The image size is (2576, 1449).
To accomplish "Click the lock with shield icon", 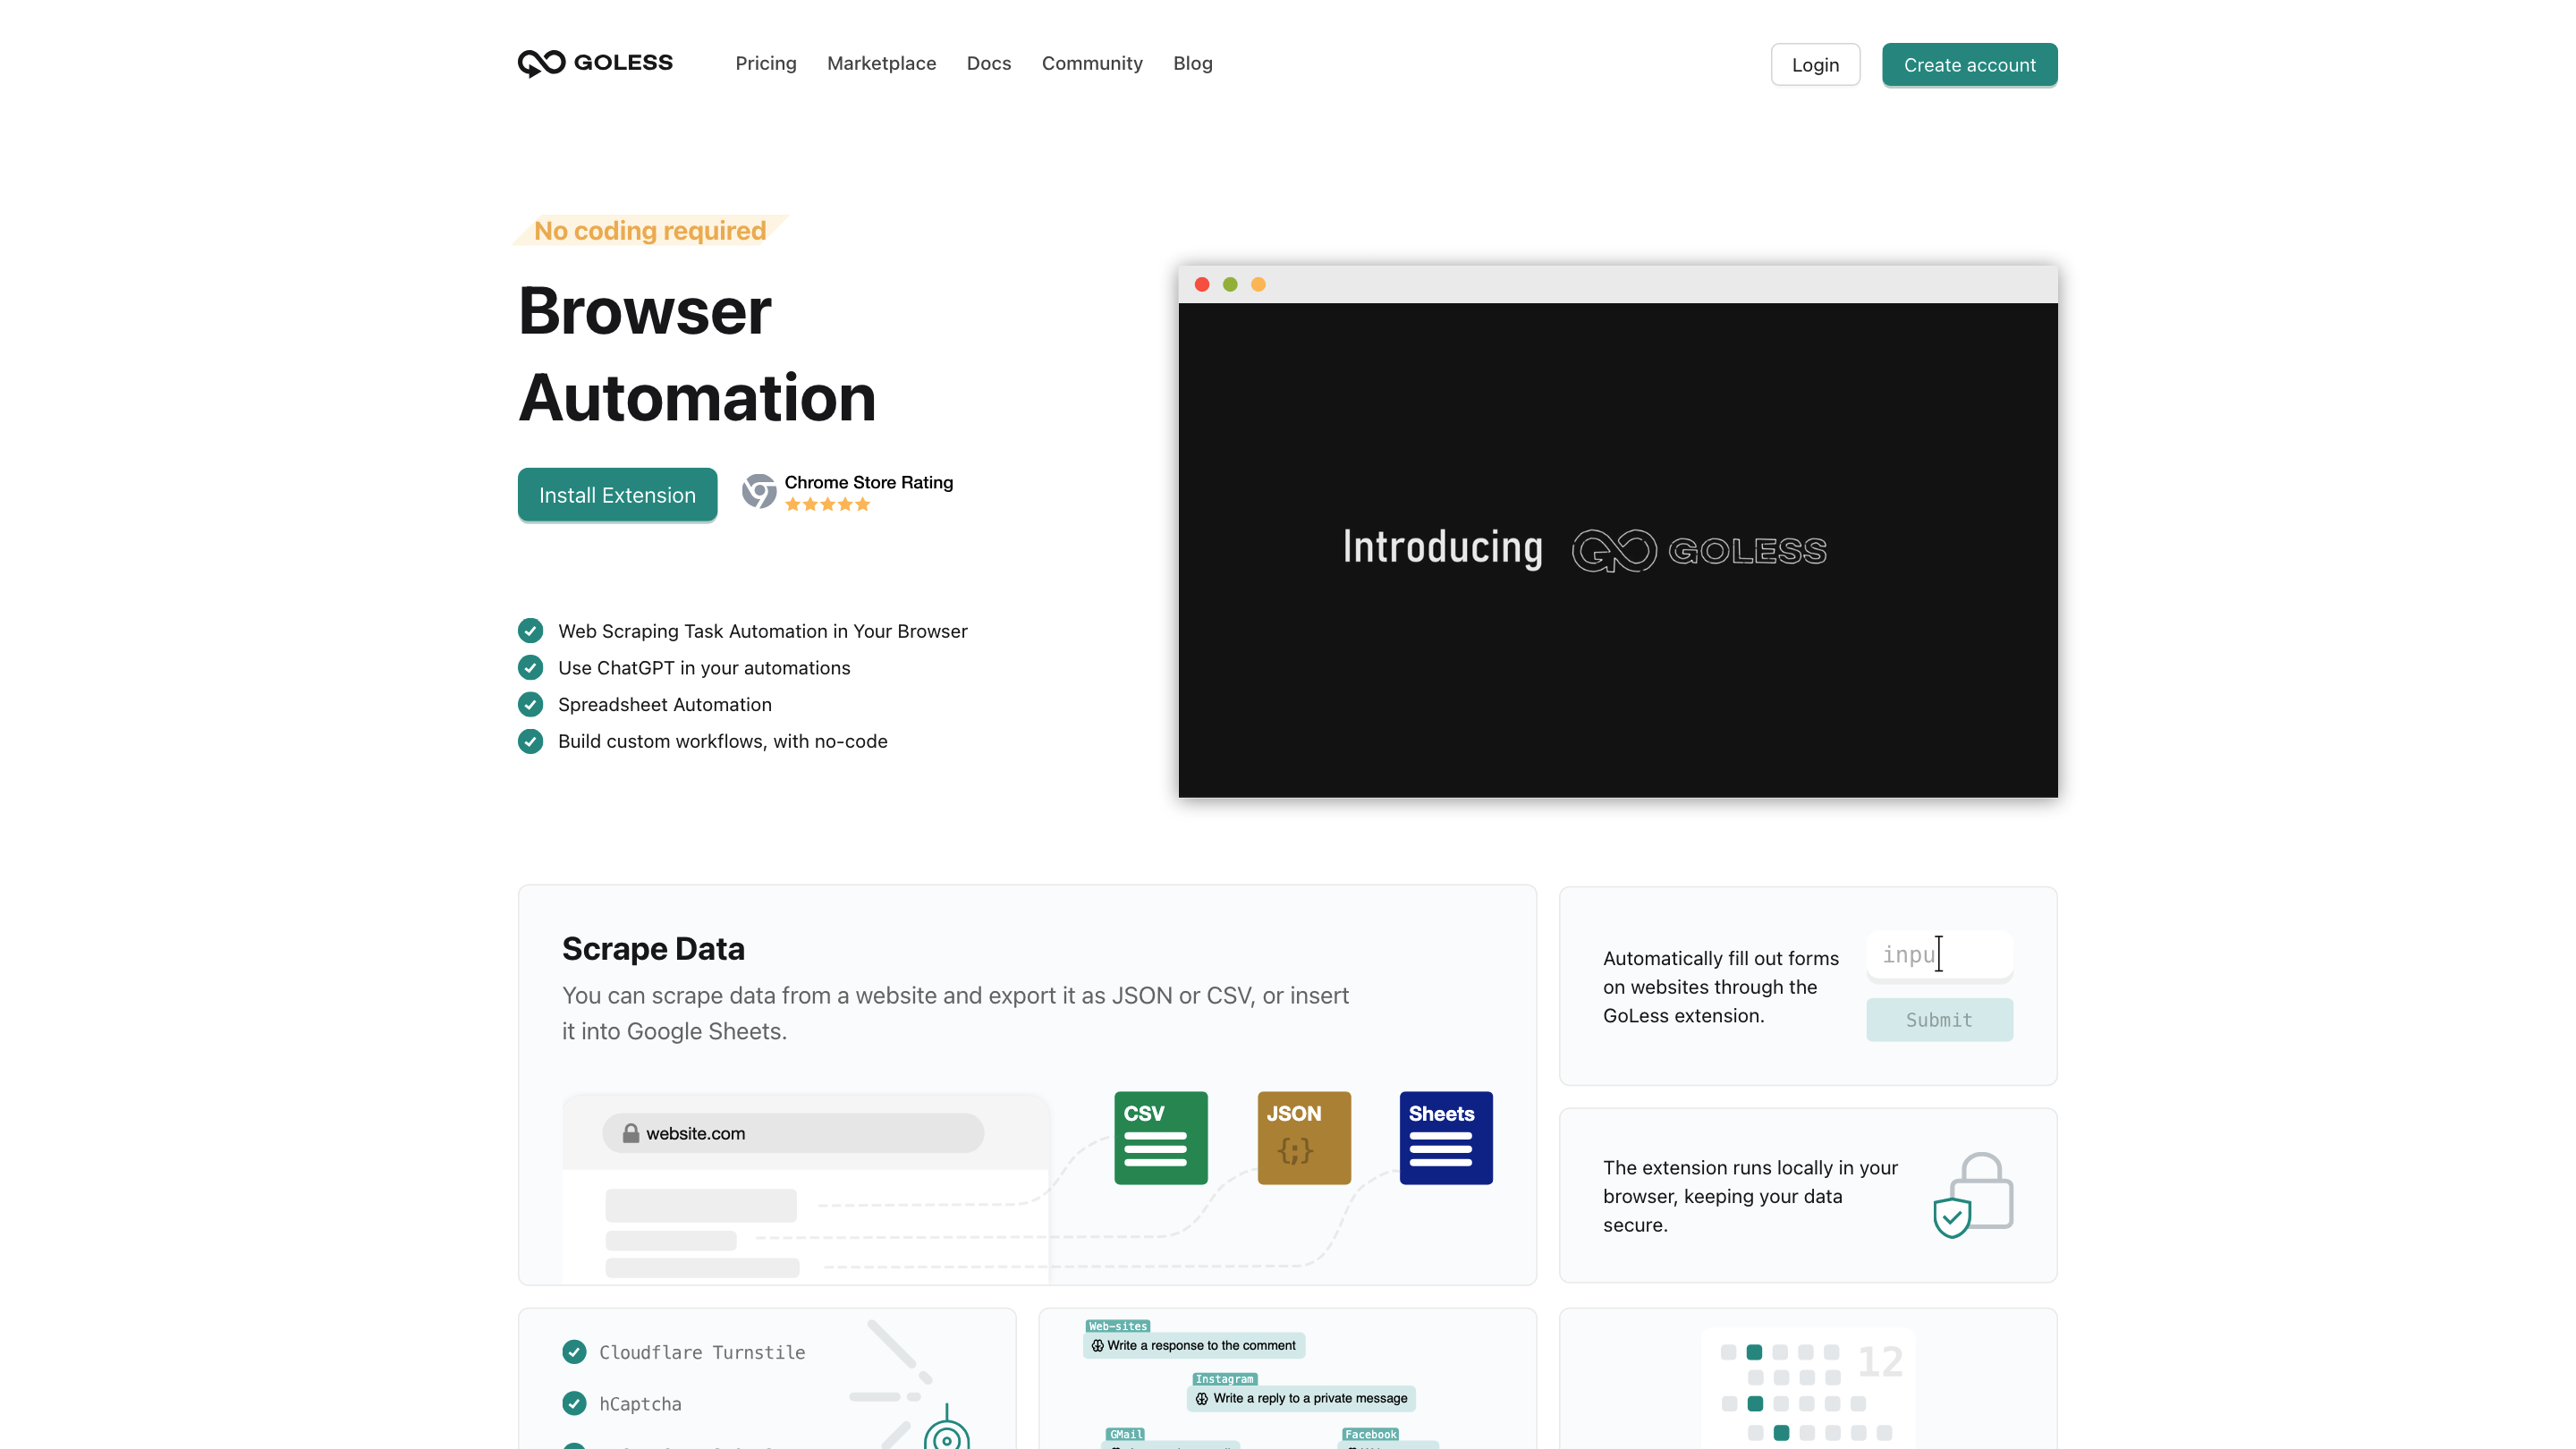I will (1971, 1195).
